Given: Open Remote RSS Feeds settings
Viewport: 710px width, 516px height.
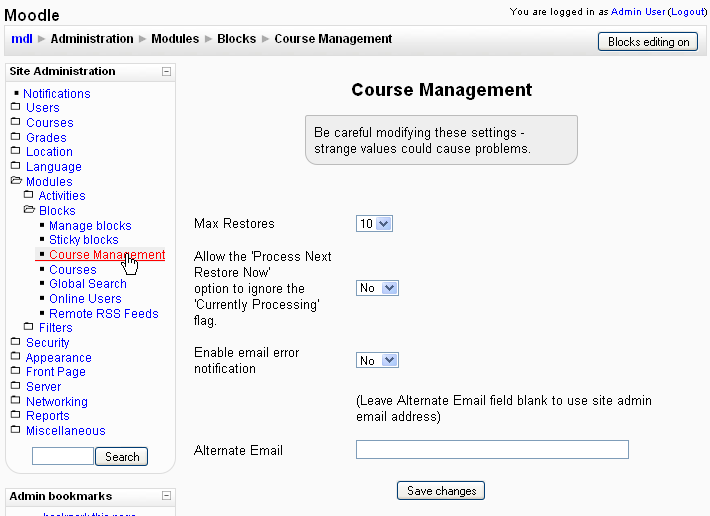Looking at the screenshot, I should 104,313.
